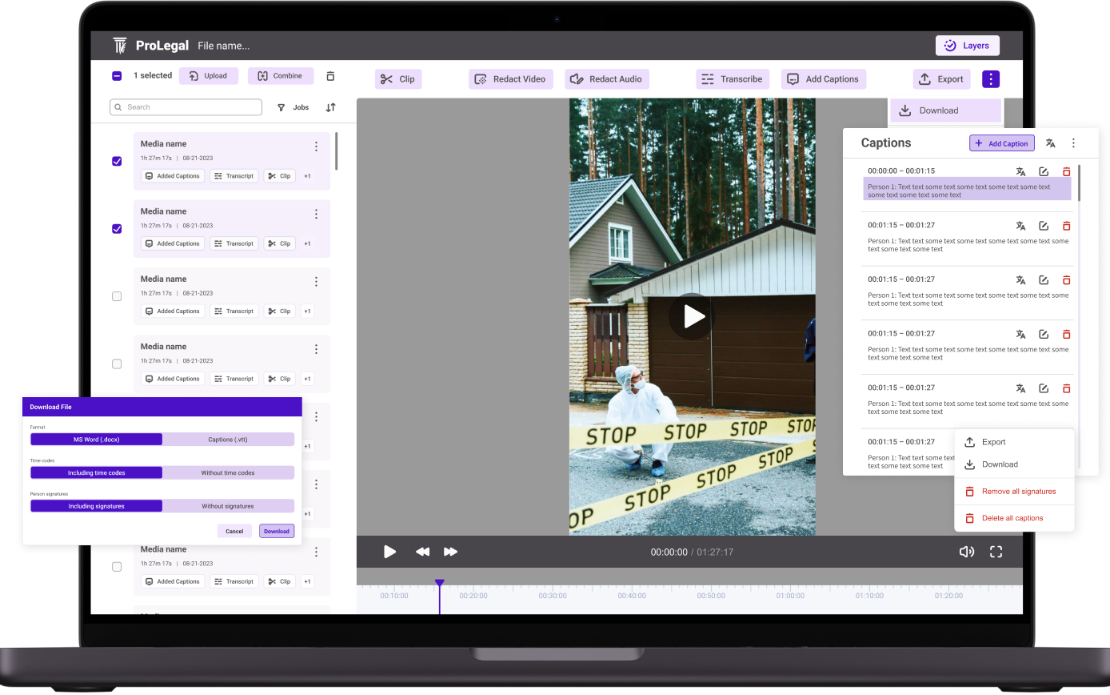Expand the +1 tag on first media card
Image resolution: width=1110 pixels, height=695 pixels.
tap(307, 176)
